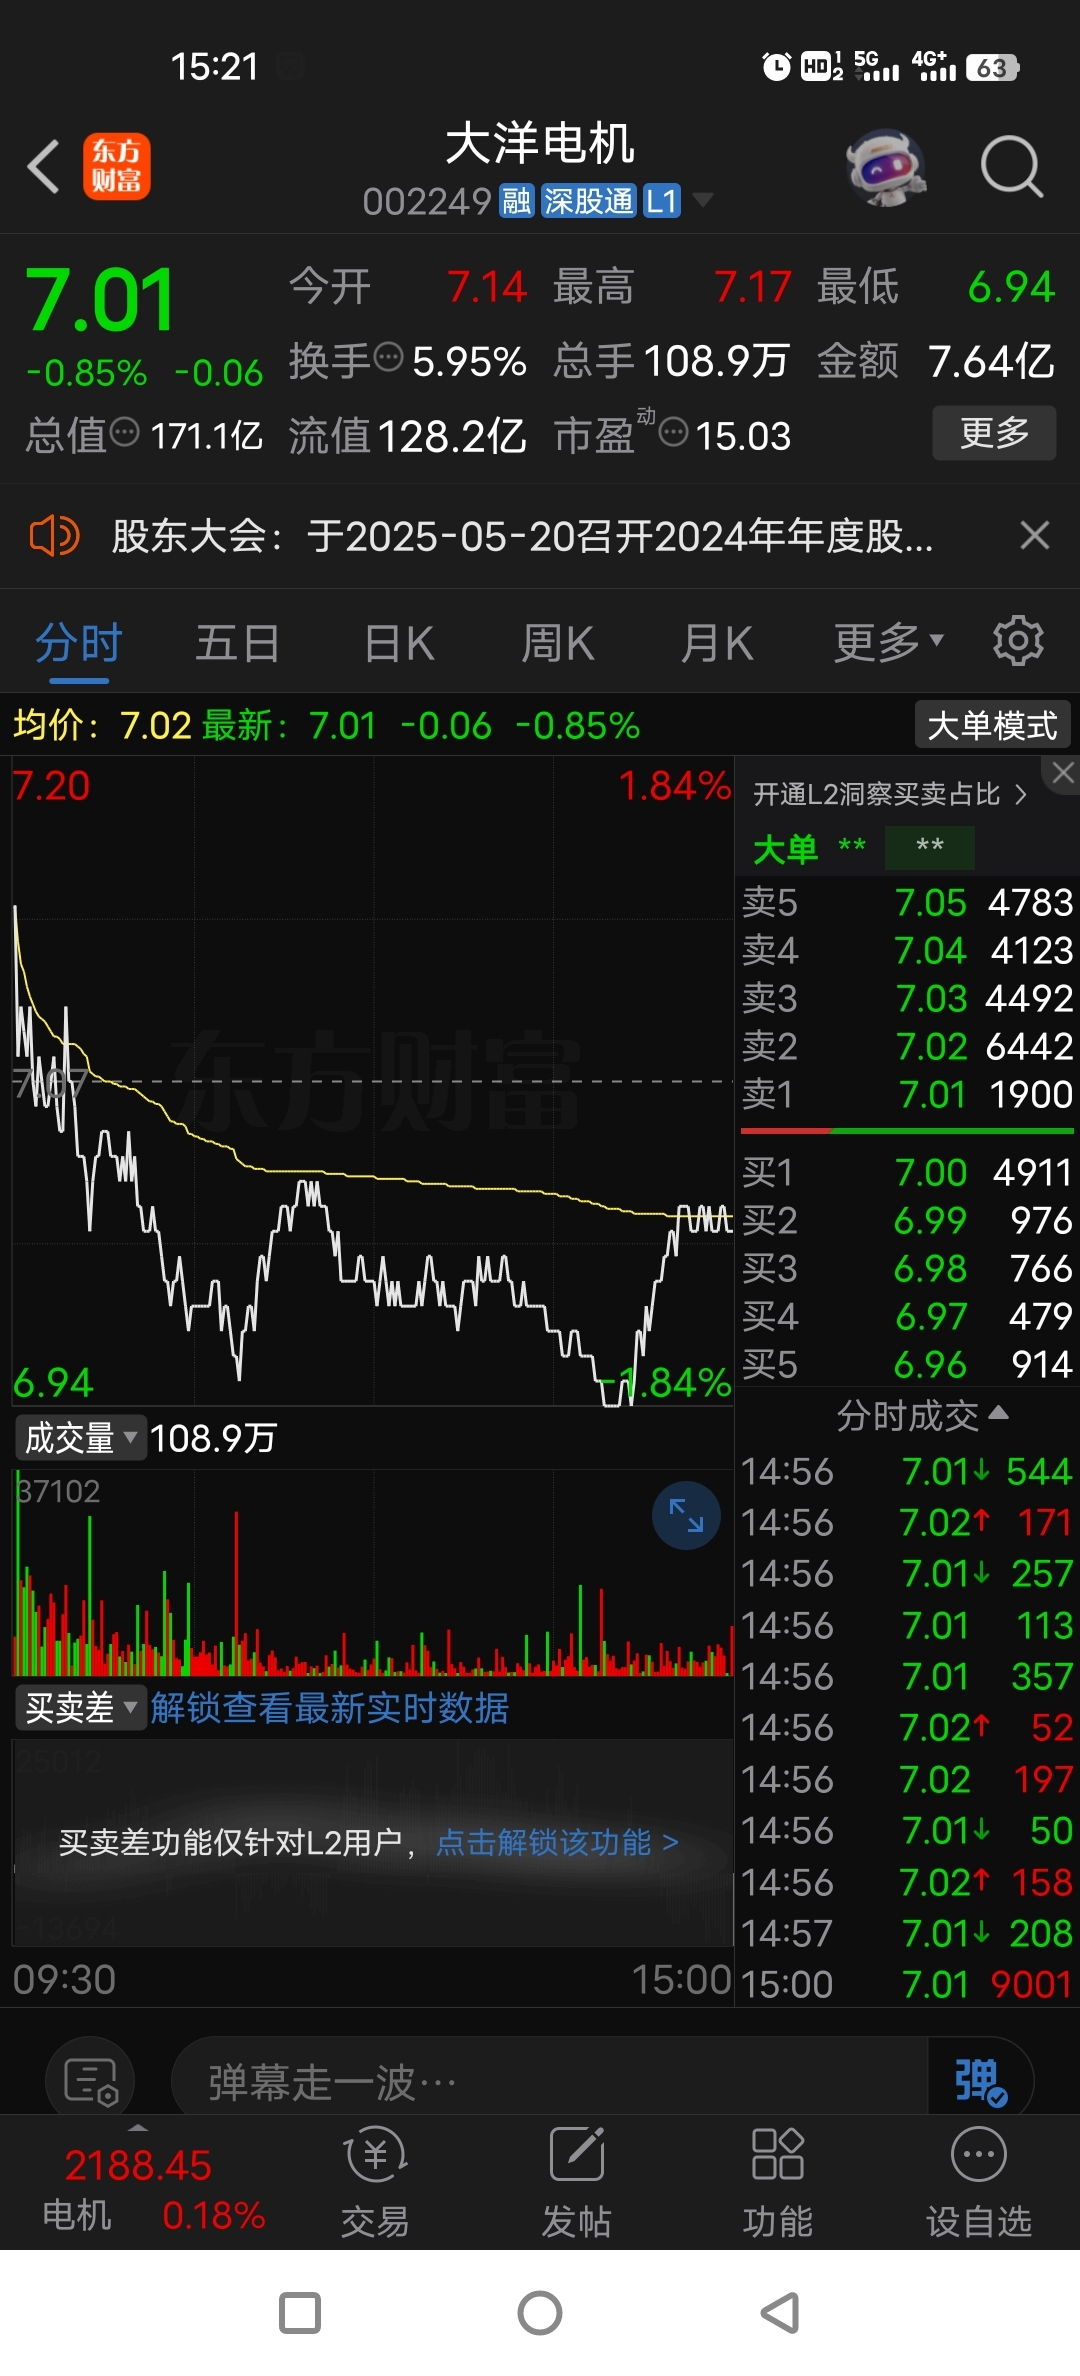Click 解锁查看最新实时数据 link
The image size is (1080, 2376).
click(329, 1707)
